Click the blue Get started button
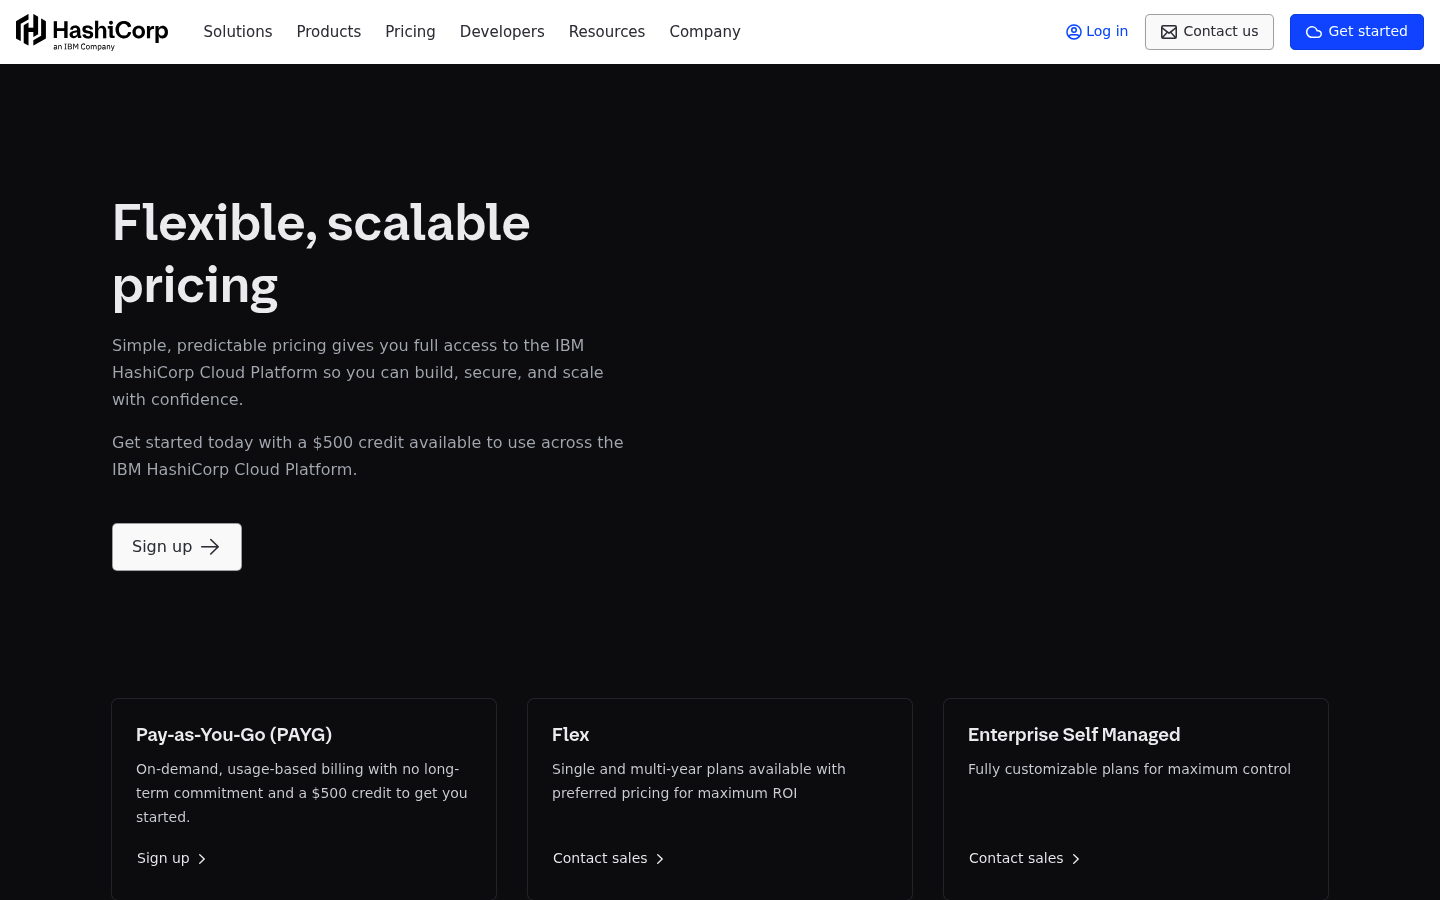This screenshot has width=1440, height=900. click(x=1357, y=32)
